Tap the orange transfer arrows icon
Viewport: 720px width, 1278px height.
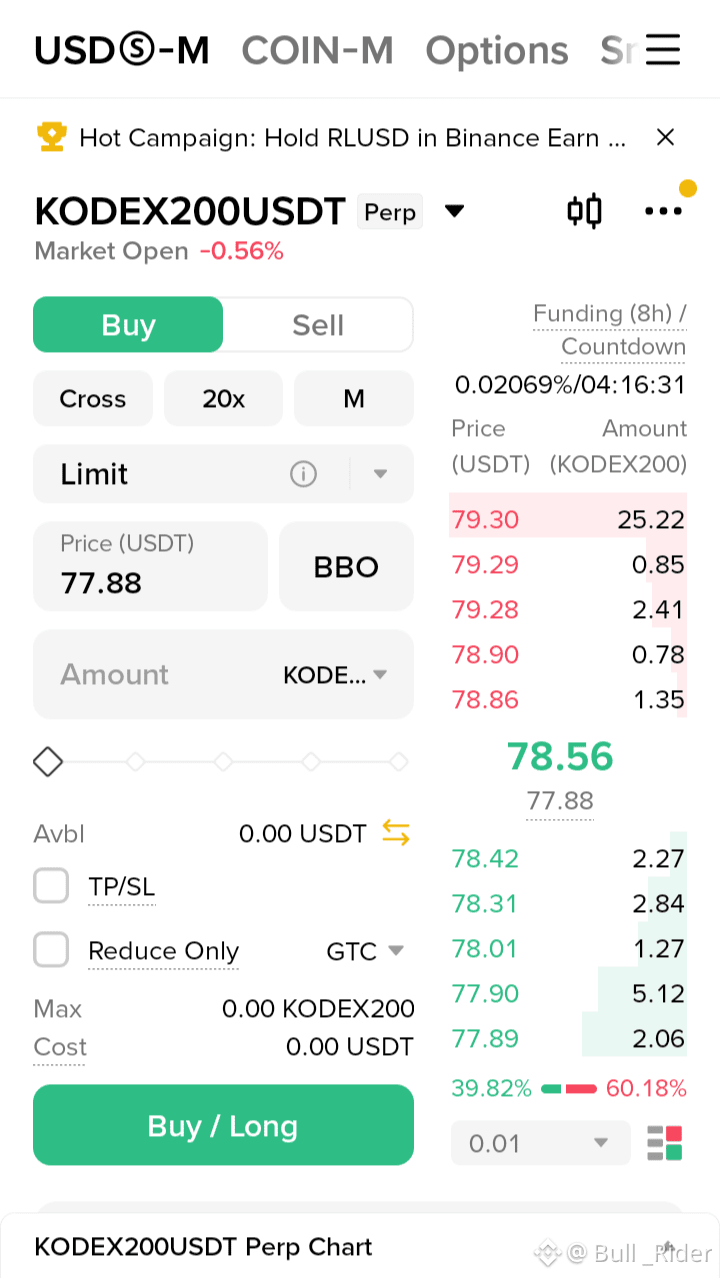[396, 833]
